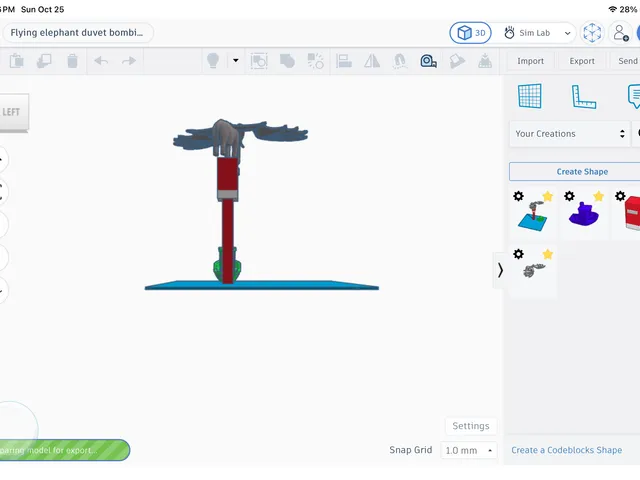Click the show all lightbulb icon
The width and height of the screenshot is (640, 480).
[x=213, y=61]
